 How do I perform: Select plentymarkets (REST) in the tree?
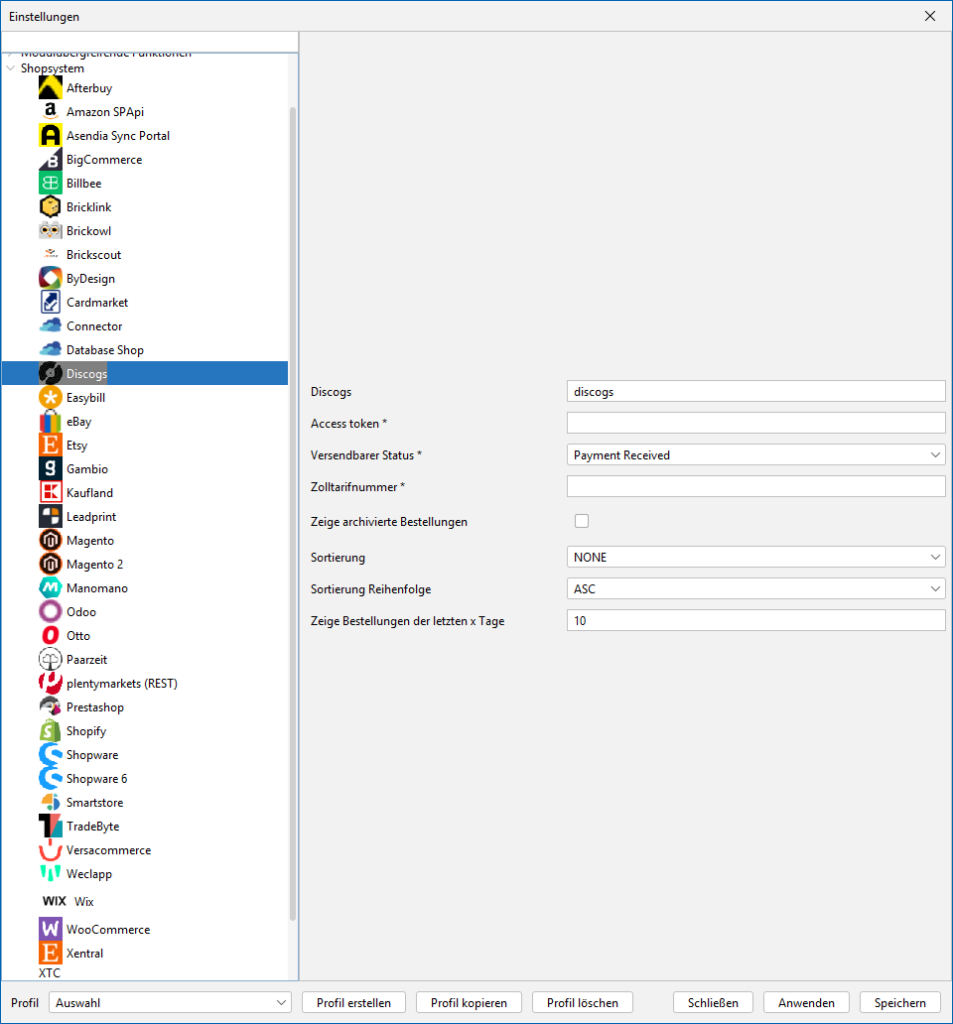click(121, 684)
